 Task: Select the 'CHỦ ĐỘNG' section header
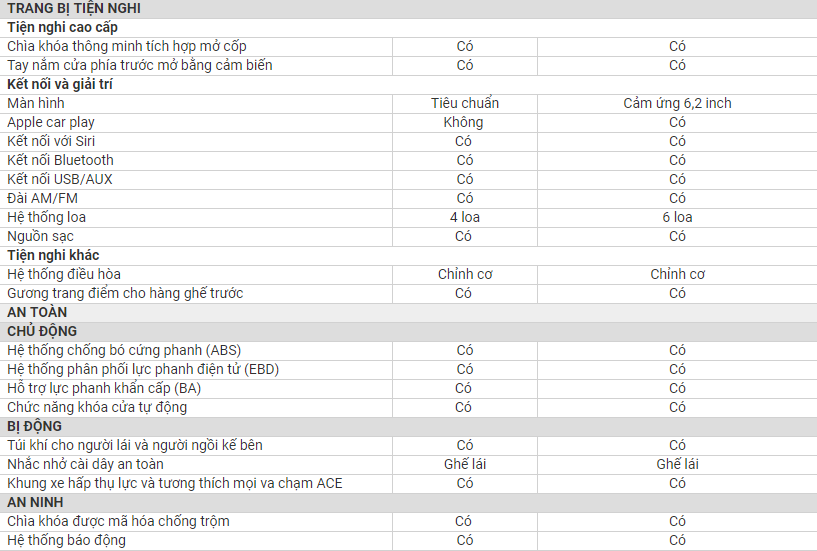42,331
